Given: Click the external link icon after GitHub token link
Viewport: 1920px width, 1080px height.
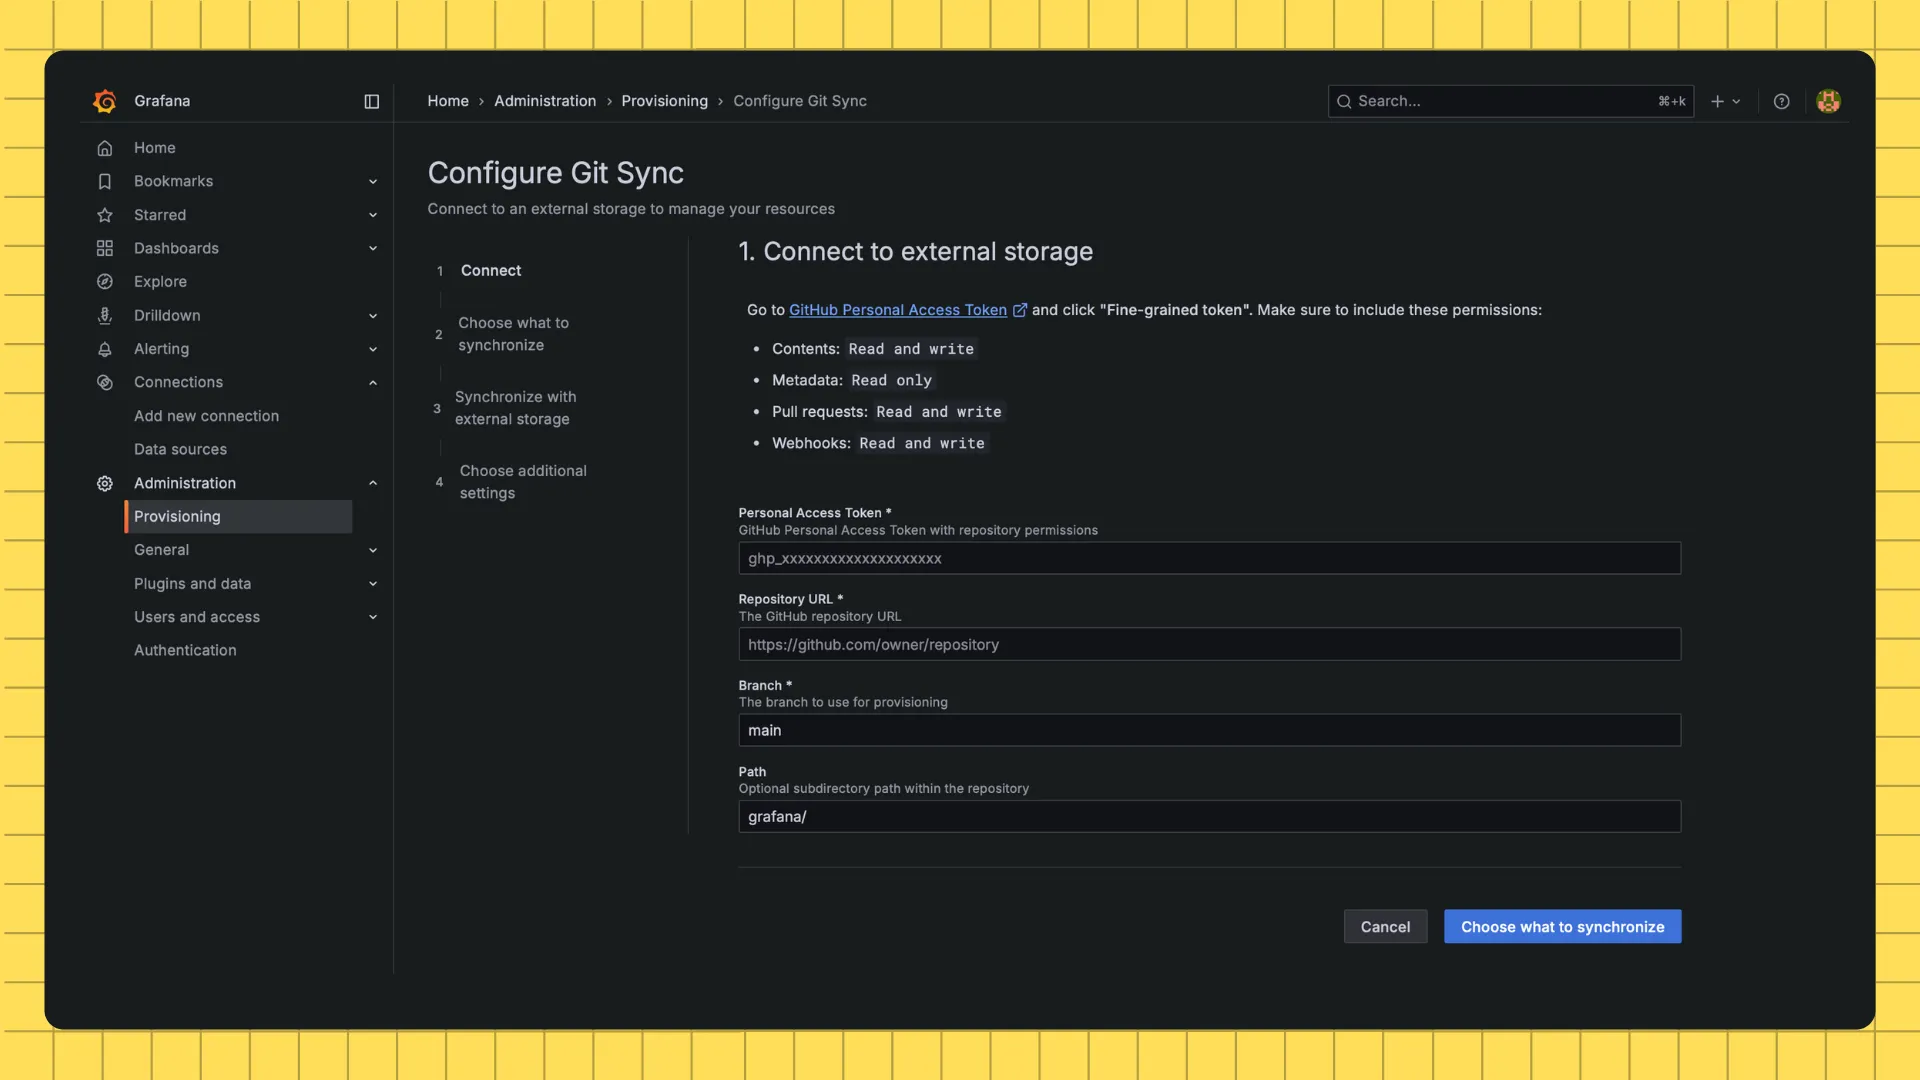Looking at the screenshot, I should coord(1019,310).
